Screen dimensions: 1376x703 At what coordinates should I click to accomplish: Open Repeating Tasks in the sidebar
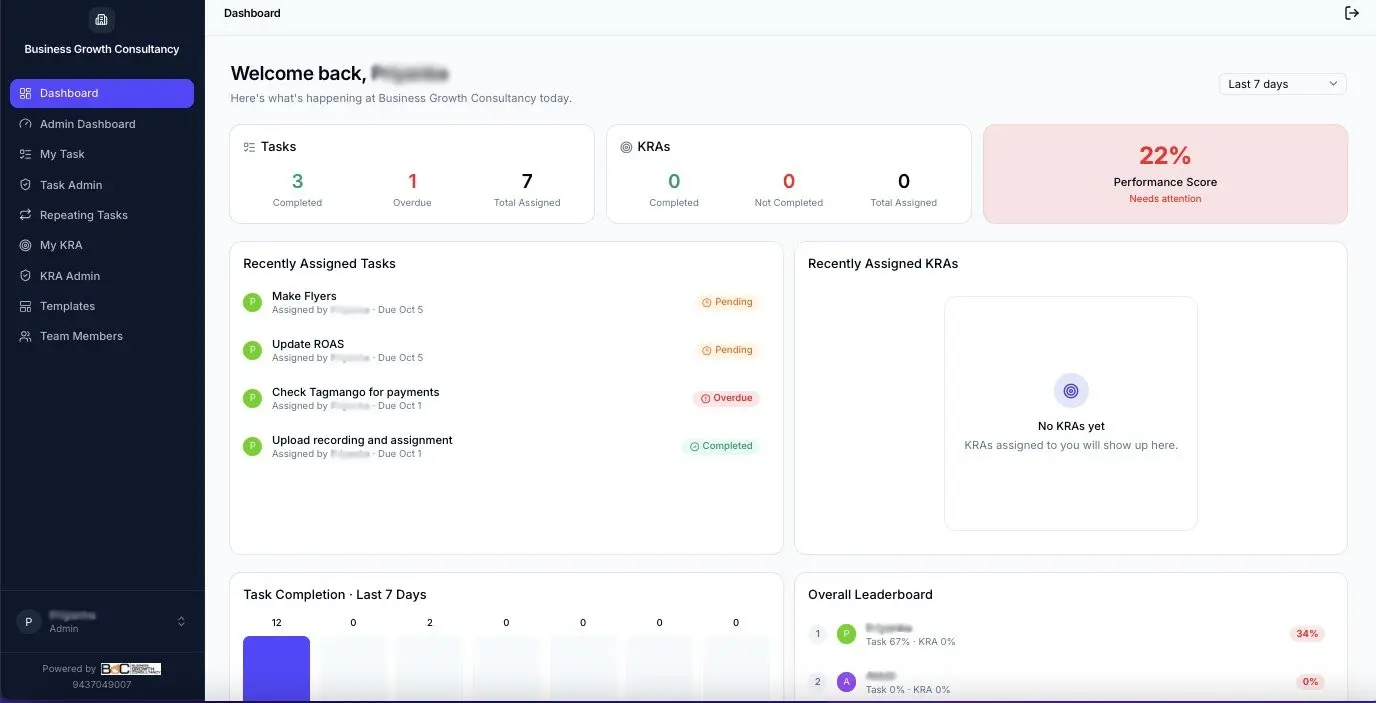pyautogui.click(x=102, y=215)
